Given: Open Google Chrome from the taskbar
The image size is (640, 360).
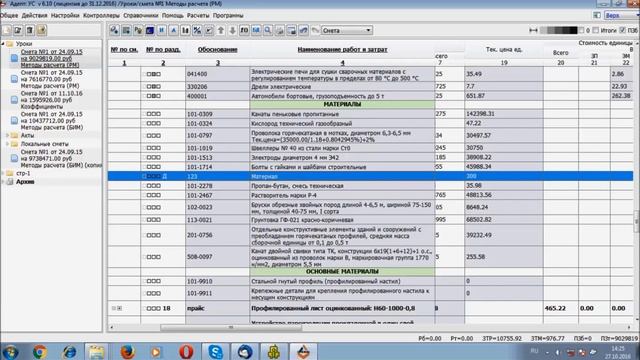Looking at the screenshot, I should 40,351.
